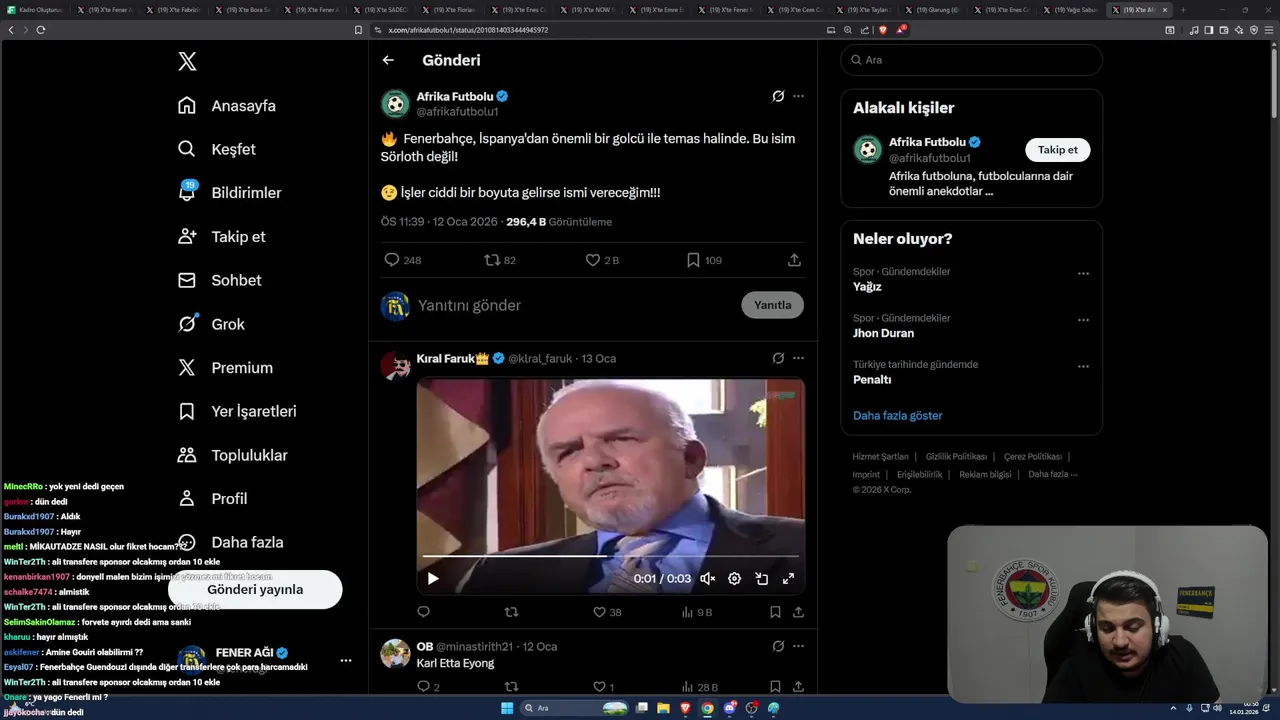Like Kıral Faruk's reply with 38 likes
1280x720 pixels.
(x=607, y=612)
